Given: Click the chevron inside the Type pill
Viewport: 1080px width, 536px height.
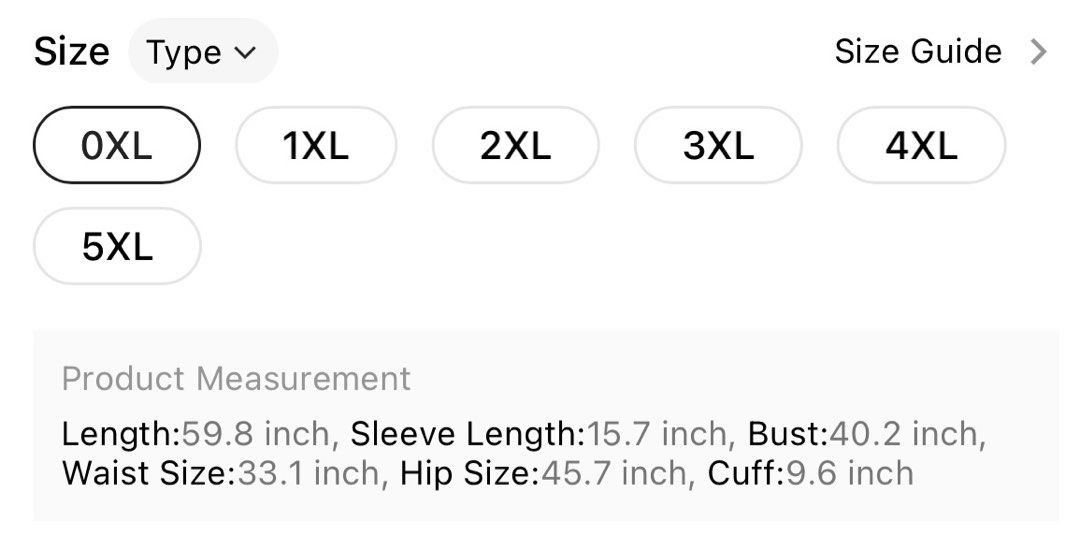Looking at the screenshot, I should coord(245,52).
